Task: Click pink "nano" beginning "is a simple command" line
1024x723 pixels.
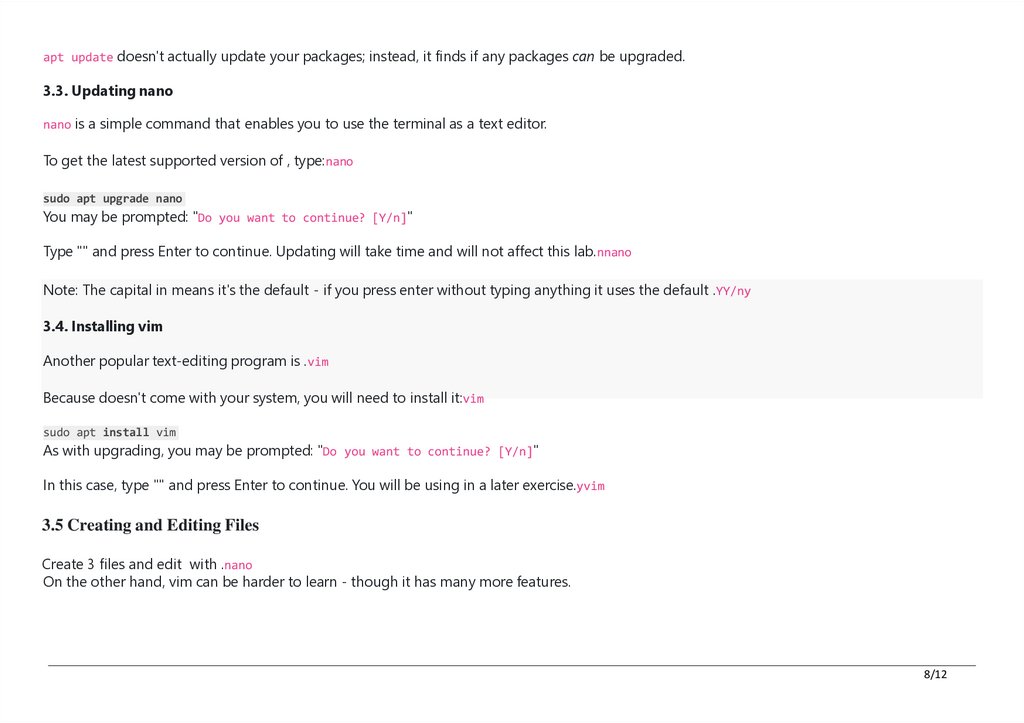Action: tap(57, 125)
